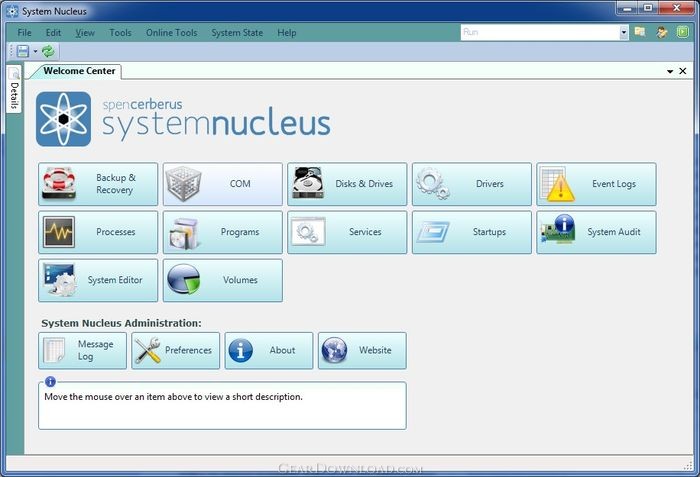Open the System Audit tile
Screen dimensions: 700x477
point(596,232)
